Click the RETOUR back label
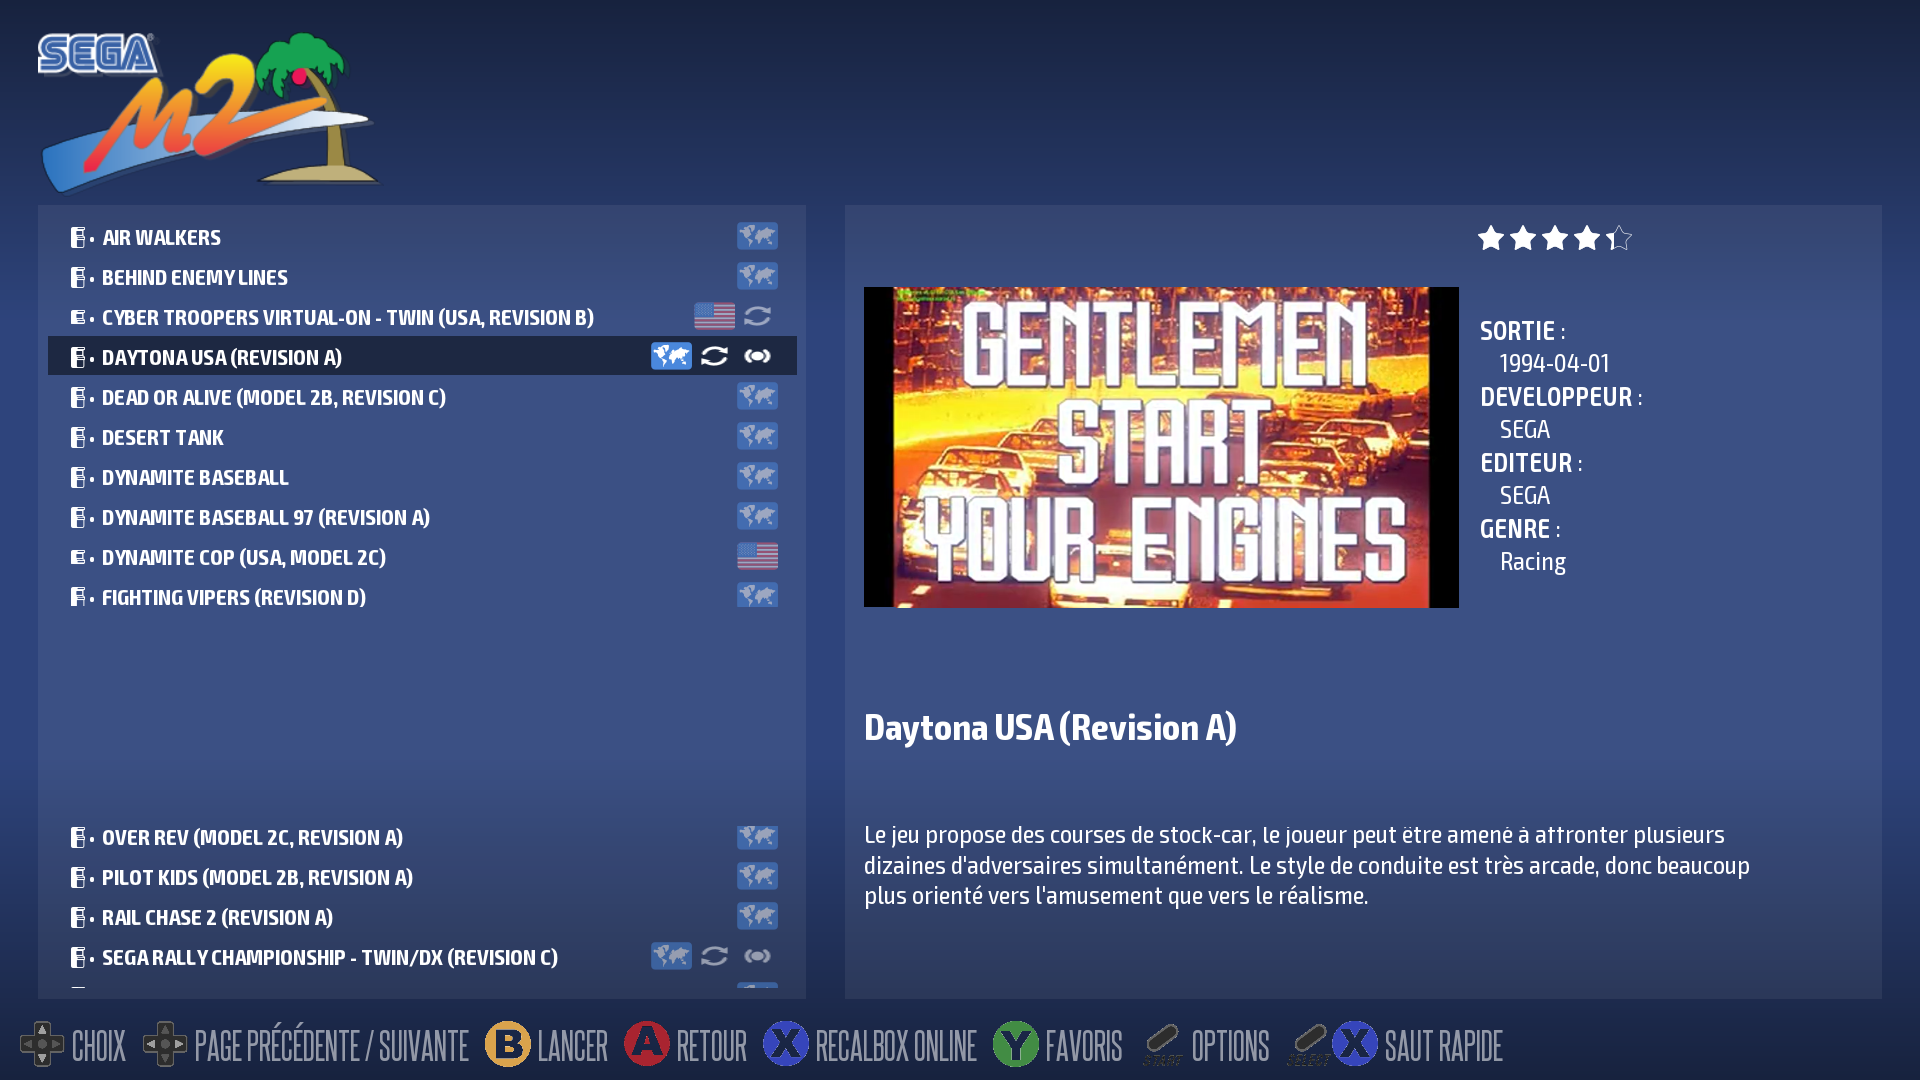 pos(711,1046)
